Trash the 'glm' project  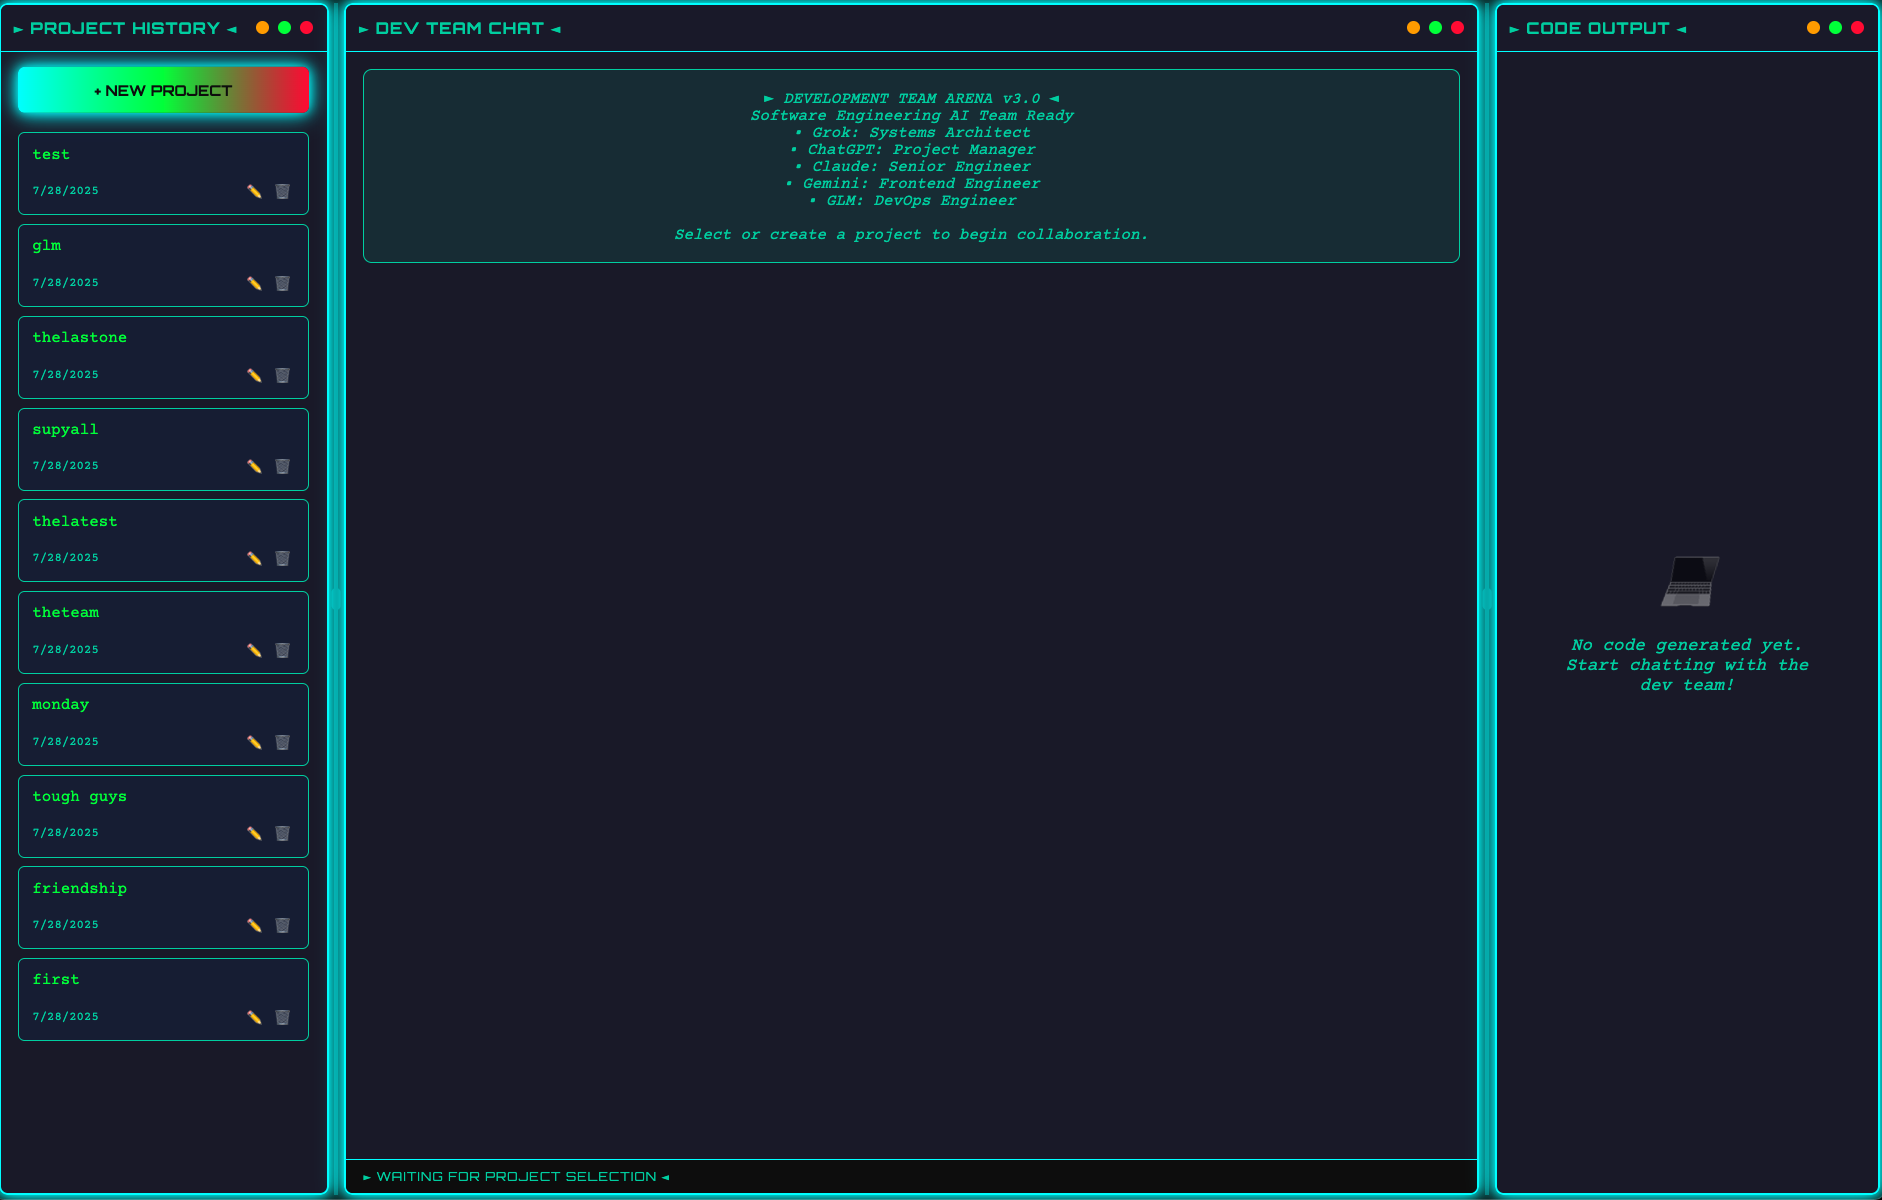coord(283,283)
